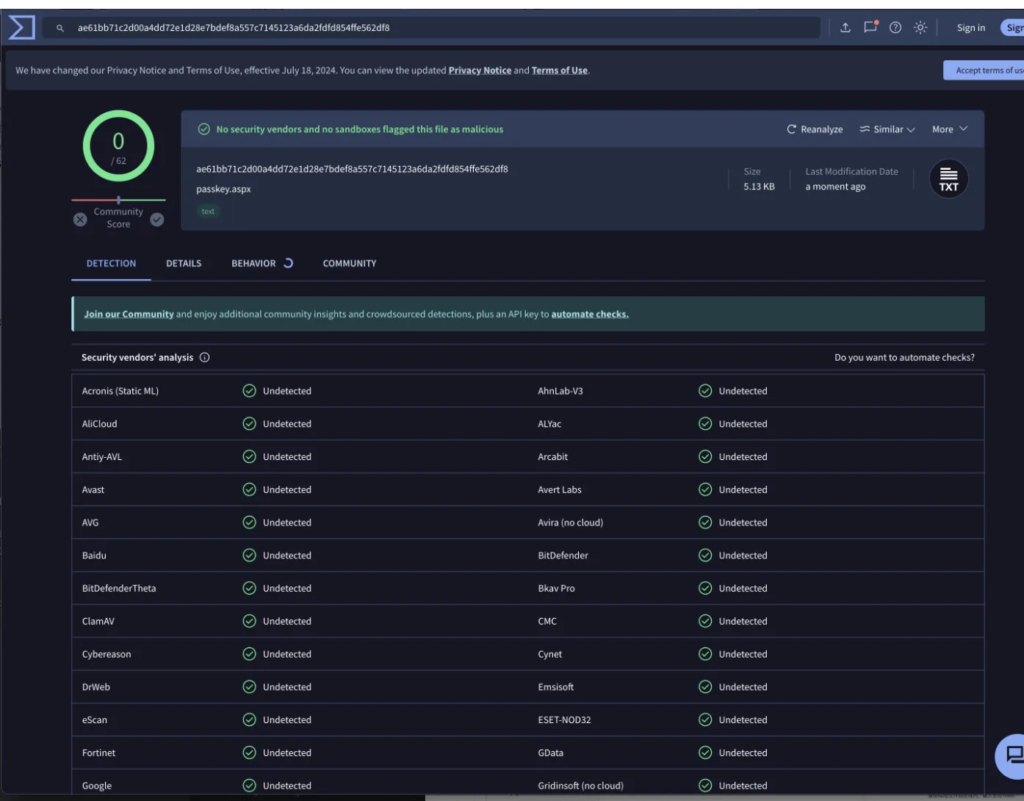The height and width of the screenshot is (801, 1024).
Task: Click the passkey.aspx file name
Action: tap(223, 189)
